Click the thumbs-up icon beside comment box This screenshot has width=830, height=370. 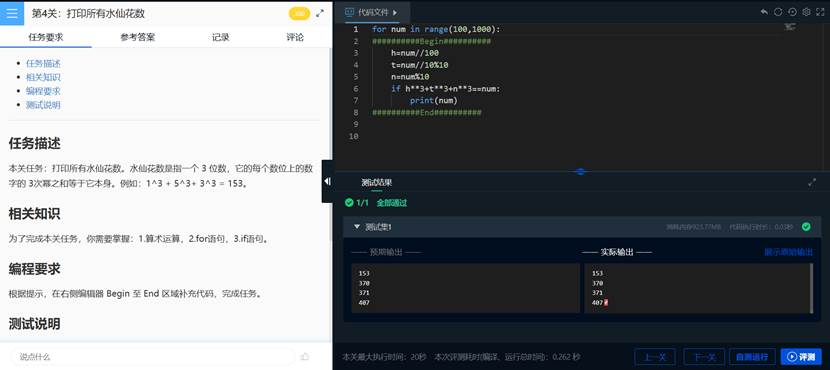tap(304, 357)
